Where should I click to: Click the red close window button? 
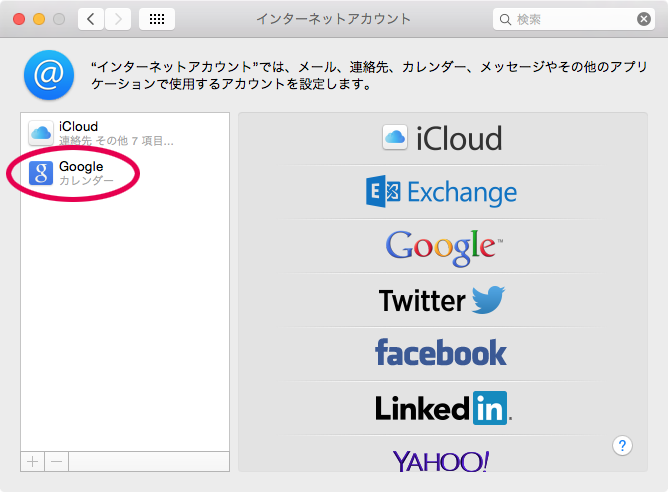click(x=19, y=19)
